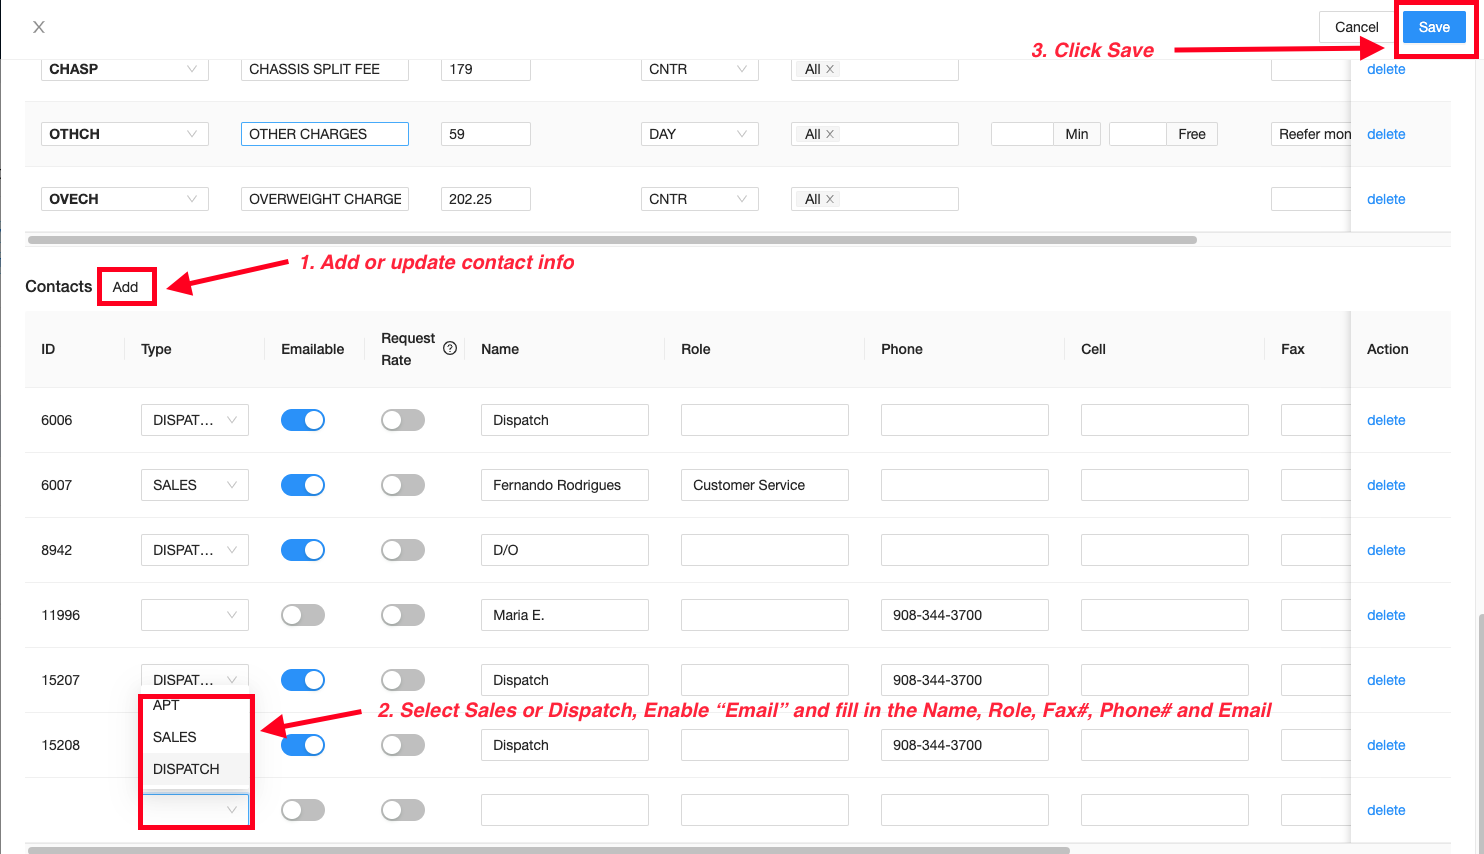The height and width of the screenshot is (854, 1484).
Task: Expand the DAY unit dropdown
Action: pos(699,134)
